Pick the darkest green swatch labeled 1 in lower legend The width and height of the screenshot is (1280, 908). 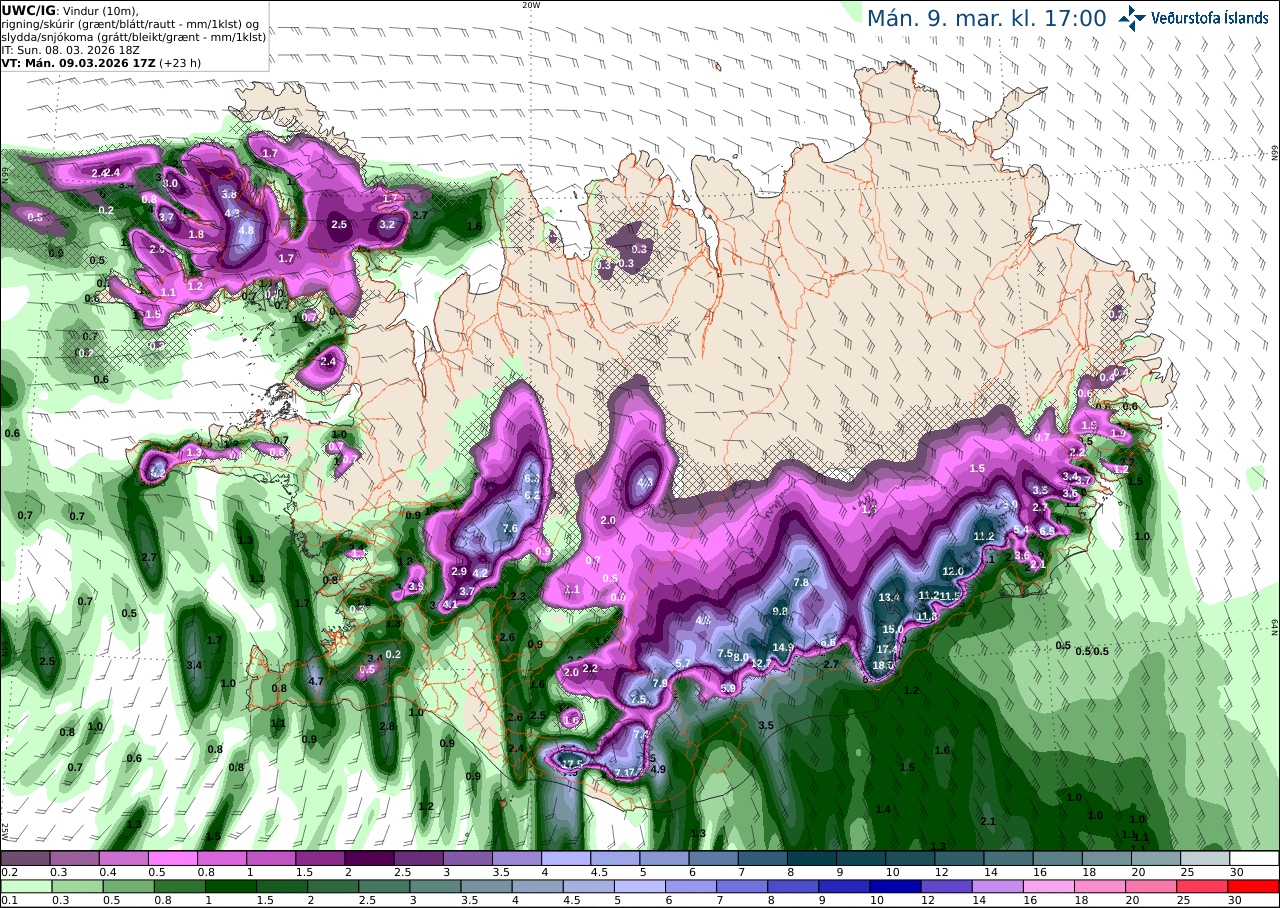pyautogui.click(x=229, y=886)
